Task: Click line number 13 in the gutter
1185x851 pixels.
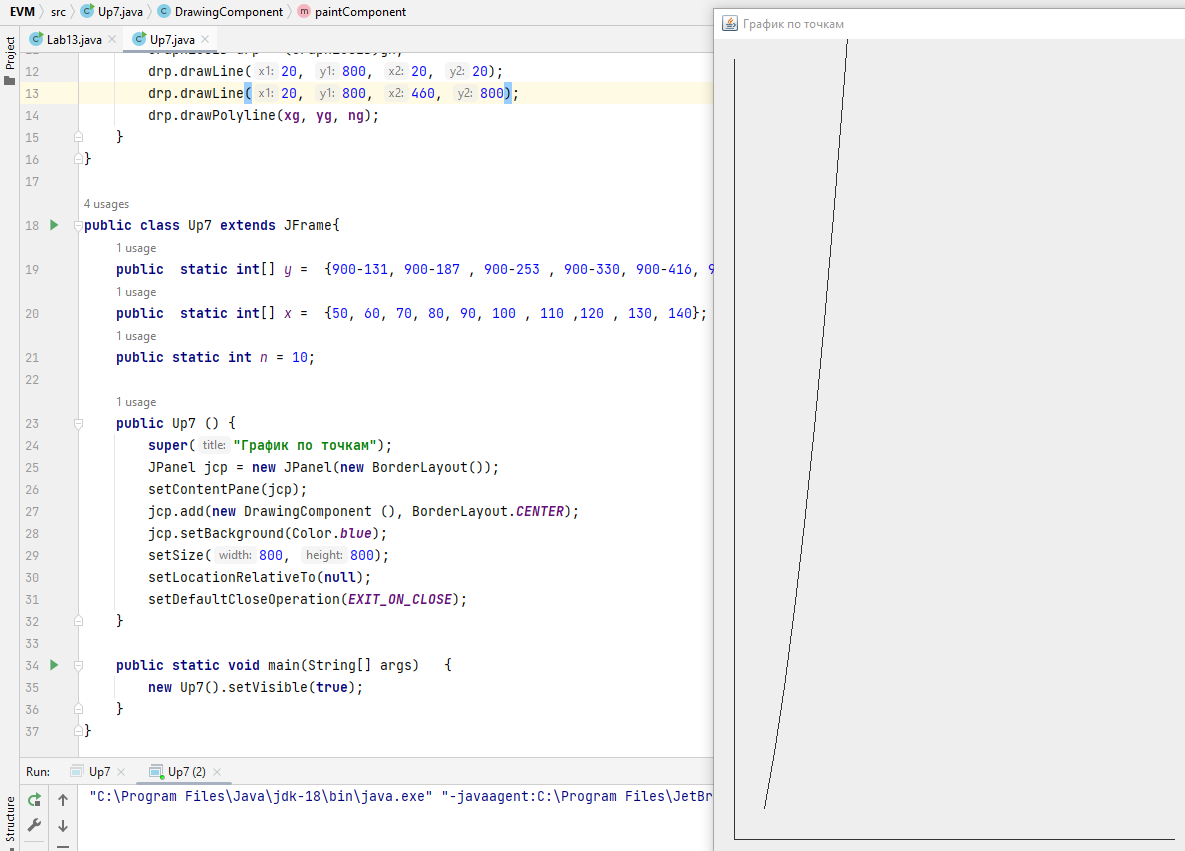Action: pos(32,93)
